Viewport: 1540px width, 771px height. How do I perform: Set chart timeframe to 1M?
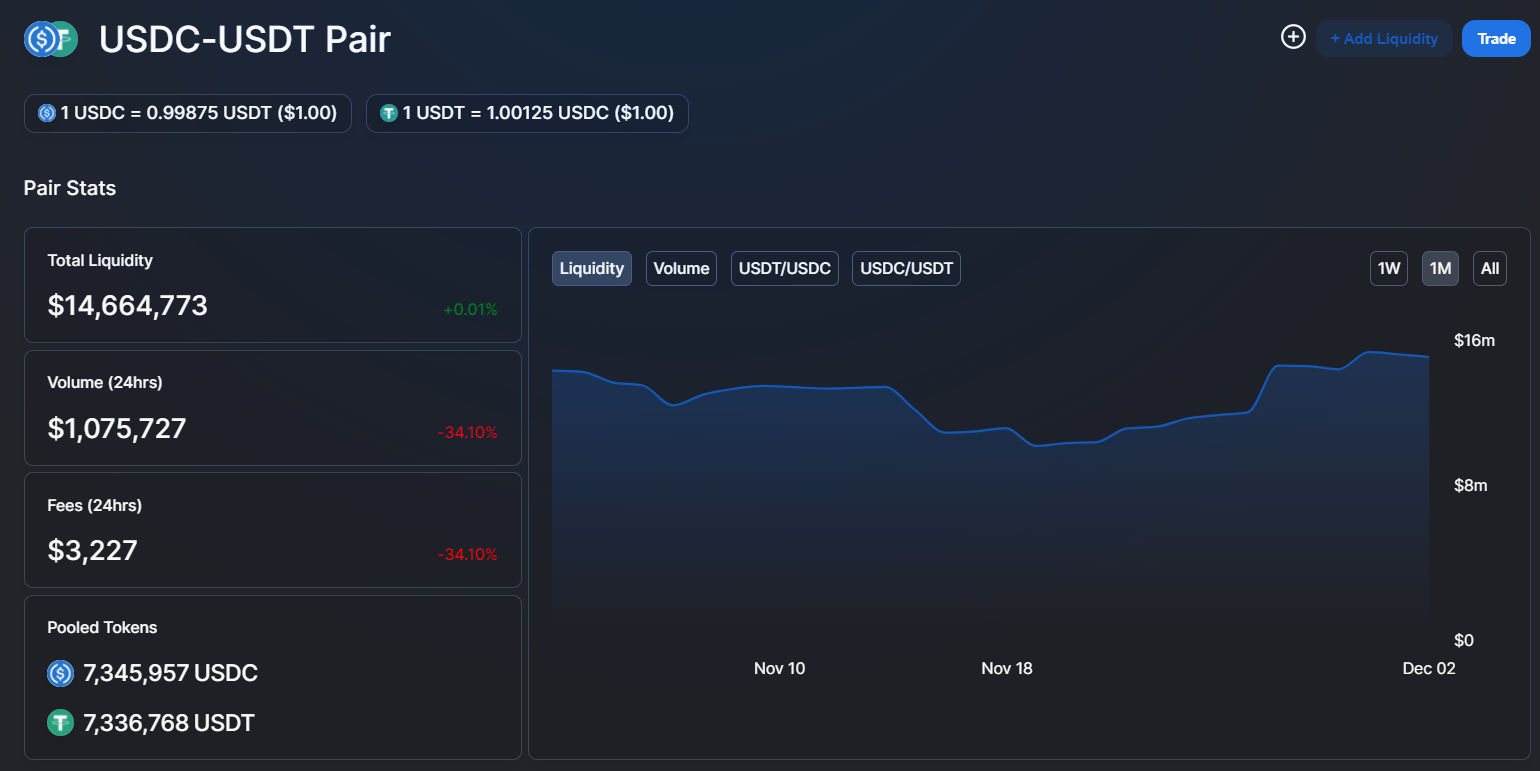click(x=1440, y=268)
